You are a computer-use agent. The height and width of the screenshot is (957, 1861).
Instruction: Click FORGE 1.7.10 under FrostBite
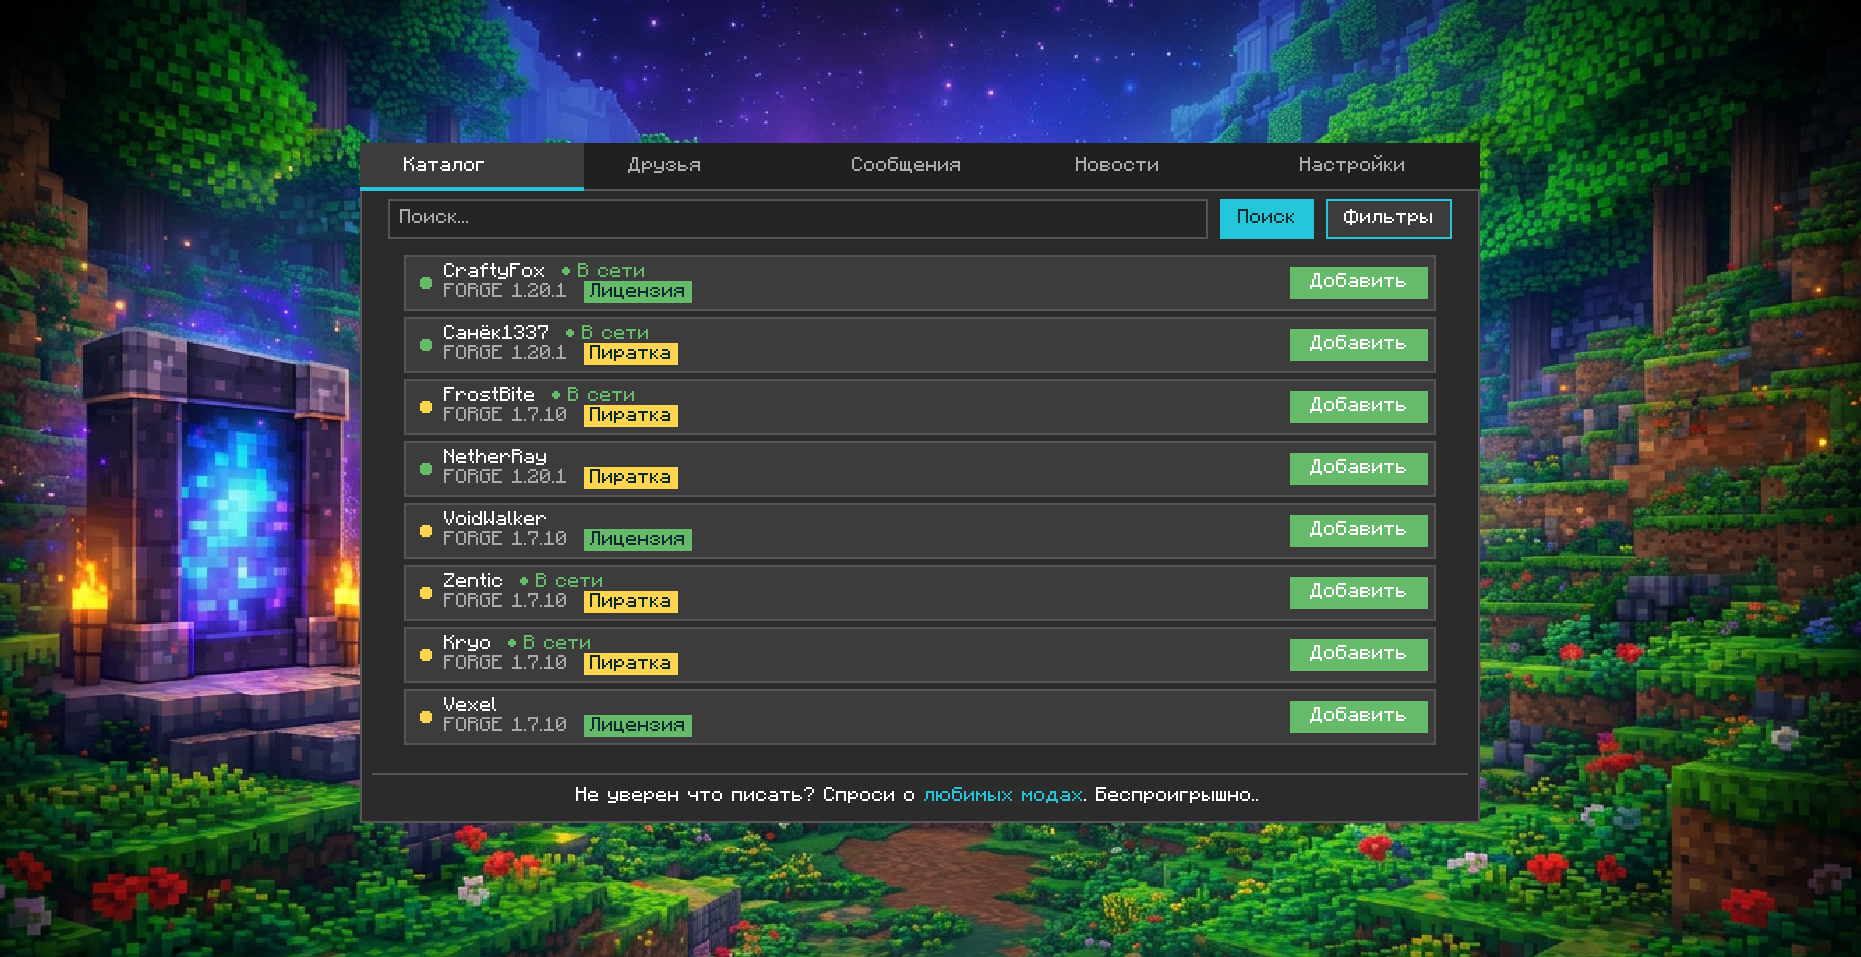(505, 415)
